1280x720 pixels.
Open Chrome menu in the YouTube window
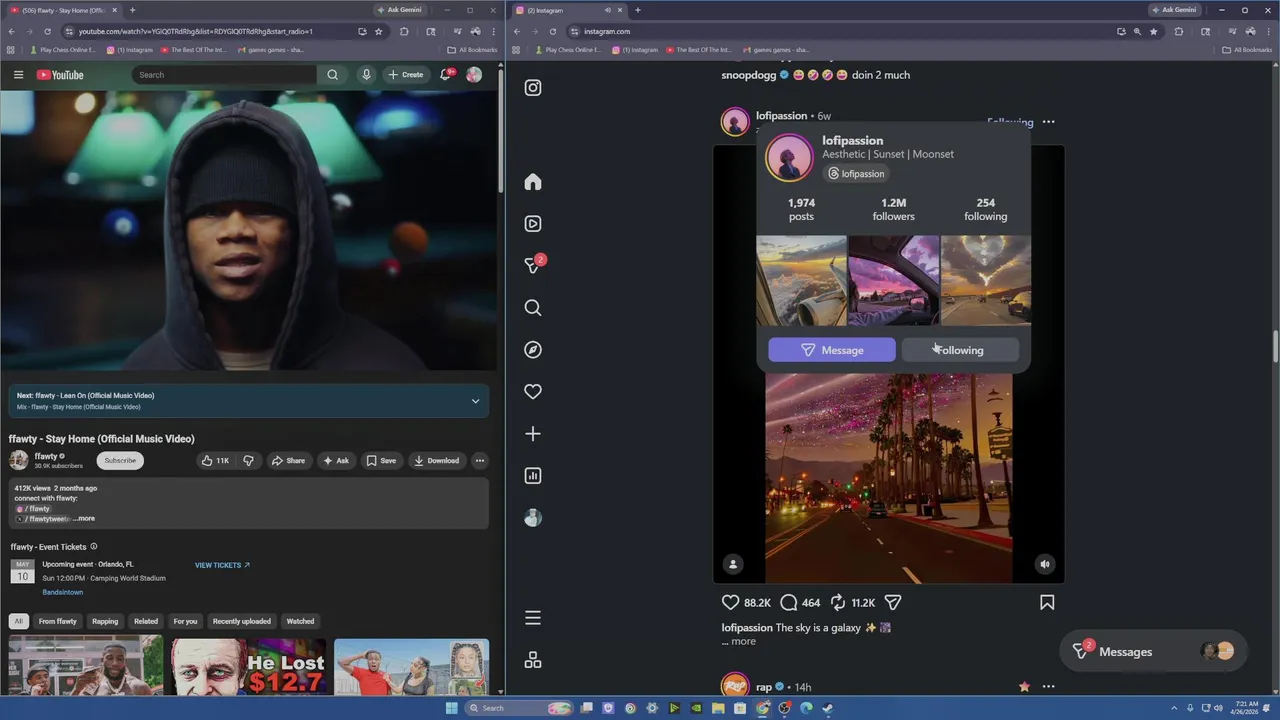point(493,32)
